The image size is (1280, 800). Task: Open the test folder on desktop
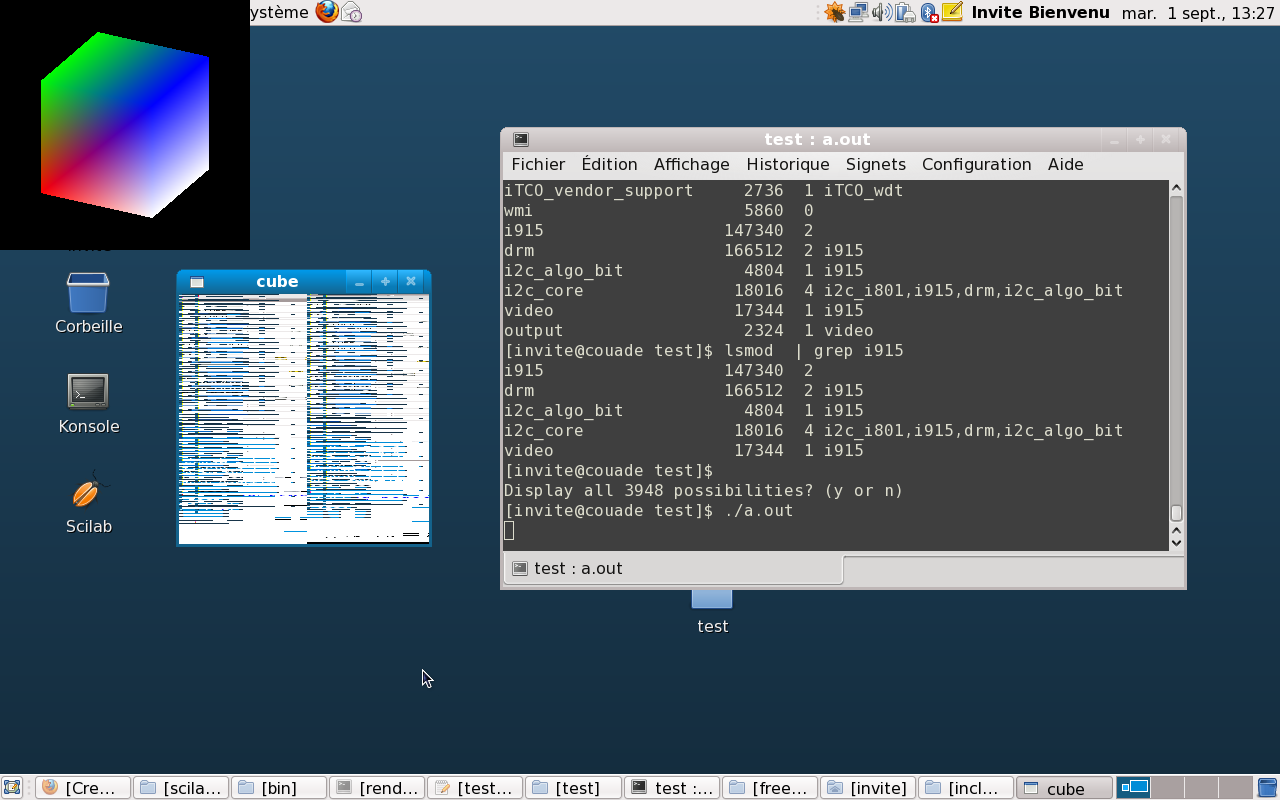point(712,600)
